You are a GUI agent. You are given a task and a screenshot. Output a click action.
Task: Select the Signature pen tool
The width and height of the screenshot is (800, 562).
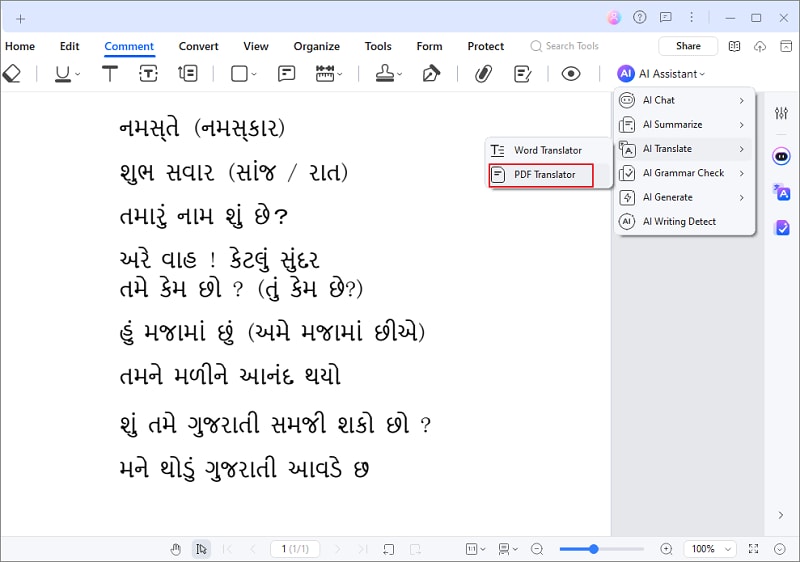point(431,74)
